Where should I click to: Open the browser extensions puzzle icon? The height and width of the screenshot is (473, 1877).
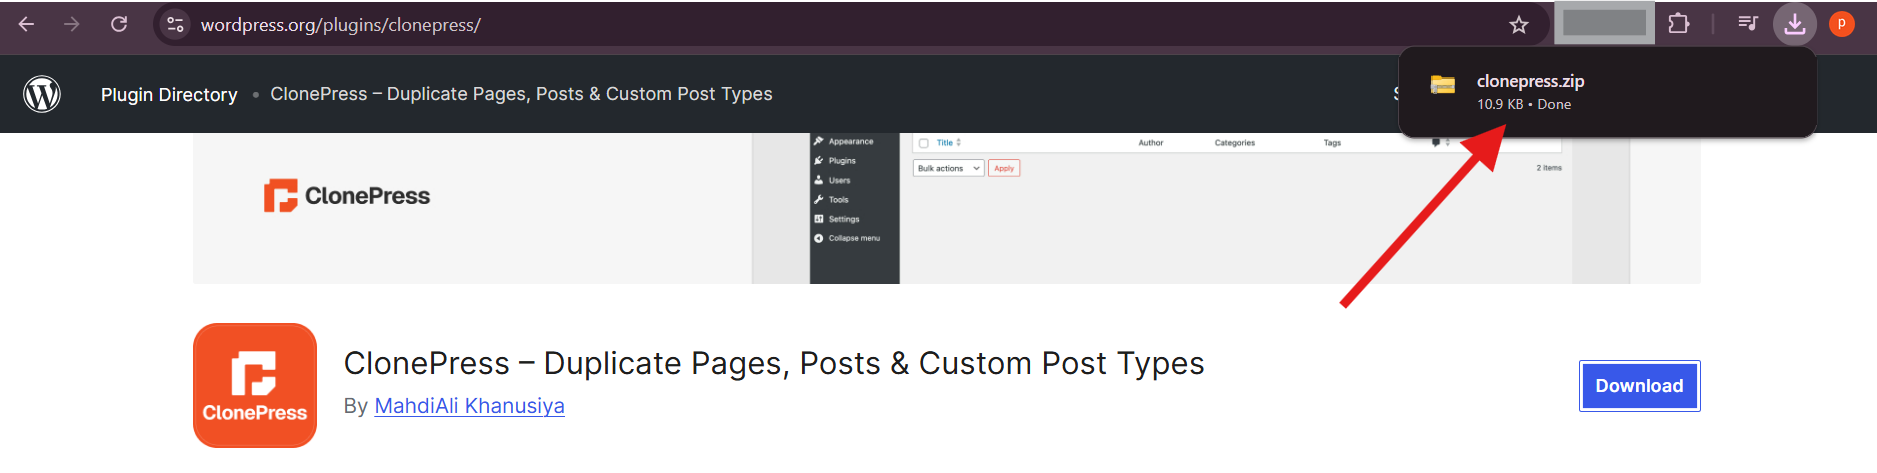pyautogui.click(x=1679, y=23)
